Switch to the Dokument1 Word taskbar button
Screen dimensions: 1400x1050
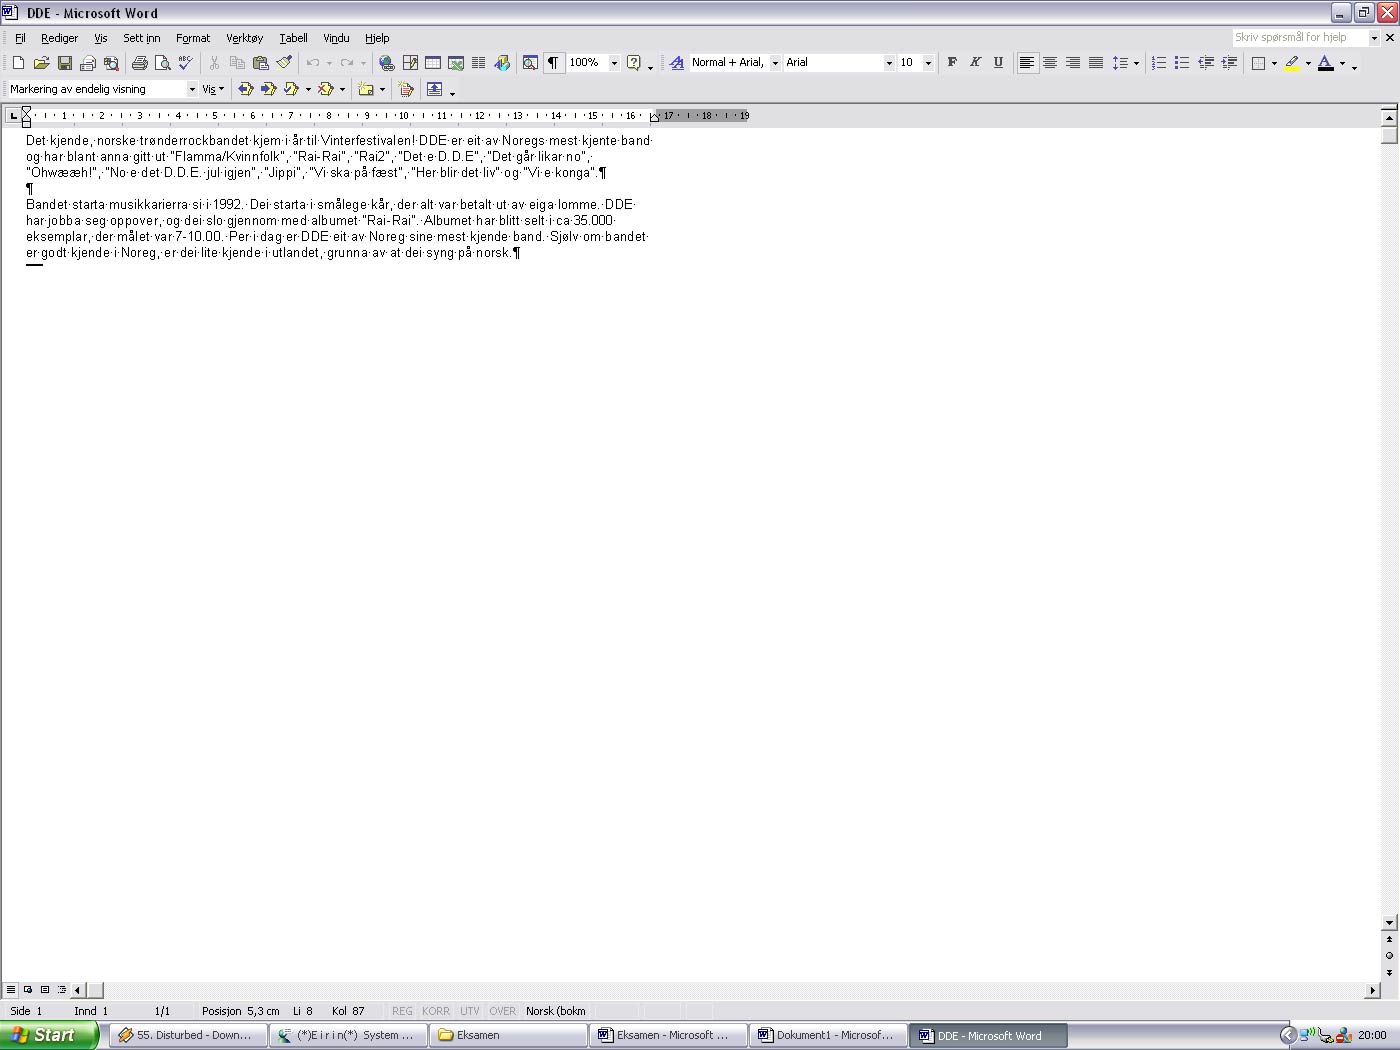[829, 1035]
